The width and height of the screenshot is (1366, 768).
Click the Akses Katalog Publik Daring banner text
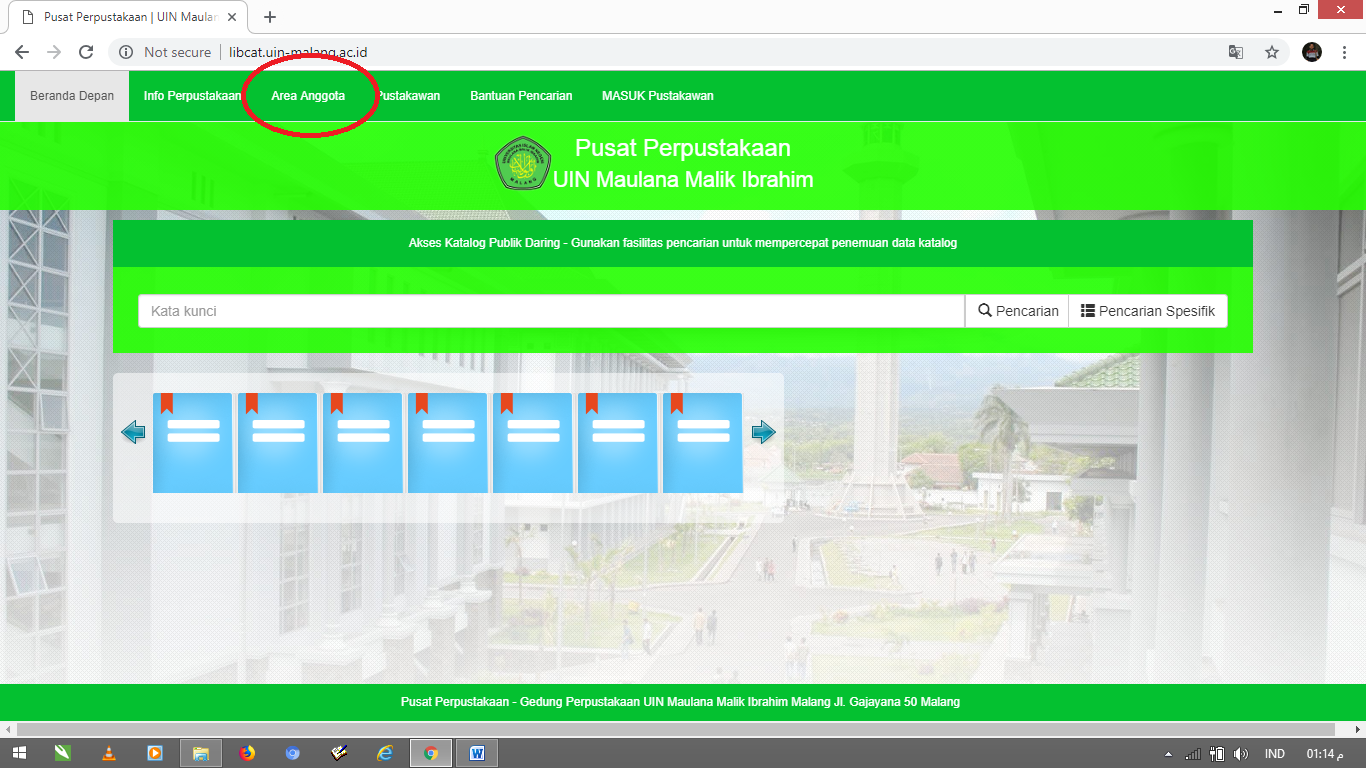pos(683,243)
